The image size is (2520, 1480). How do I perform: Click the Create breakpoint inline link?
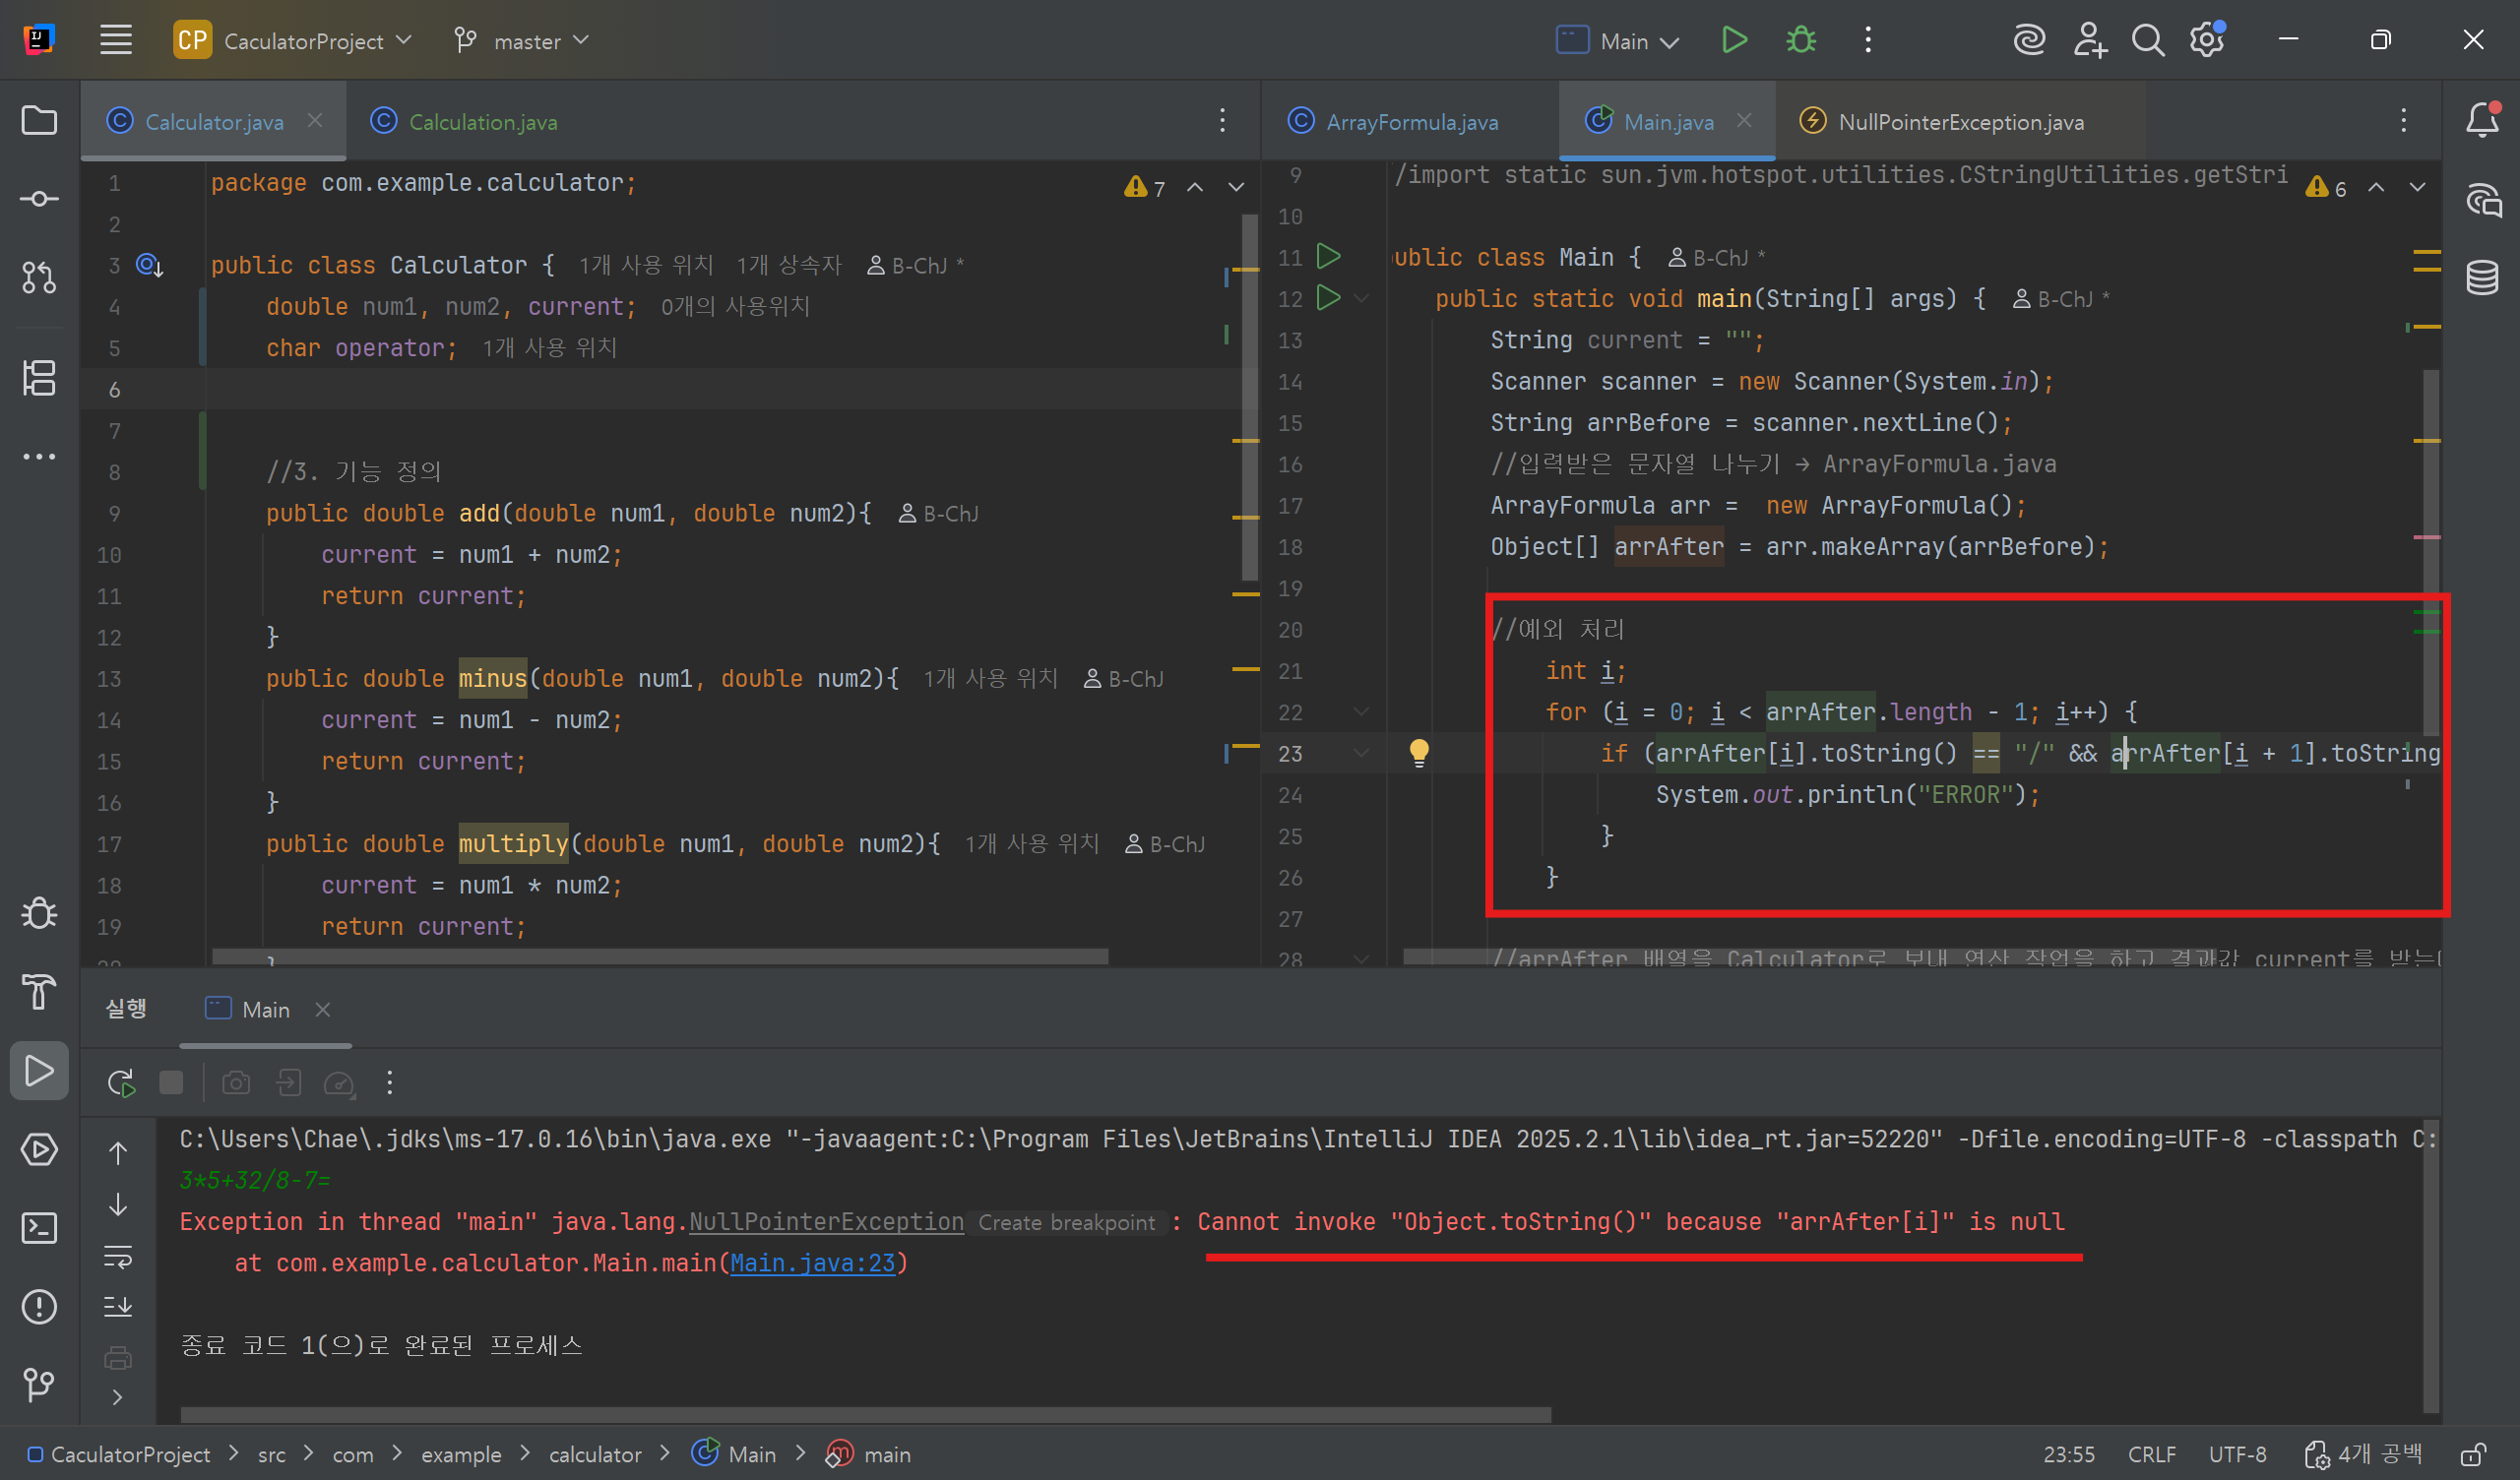tap(1066, 1222)
